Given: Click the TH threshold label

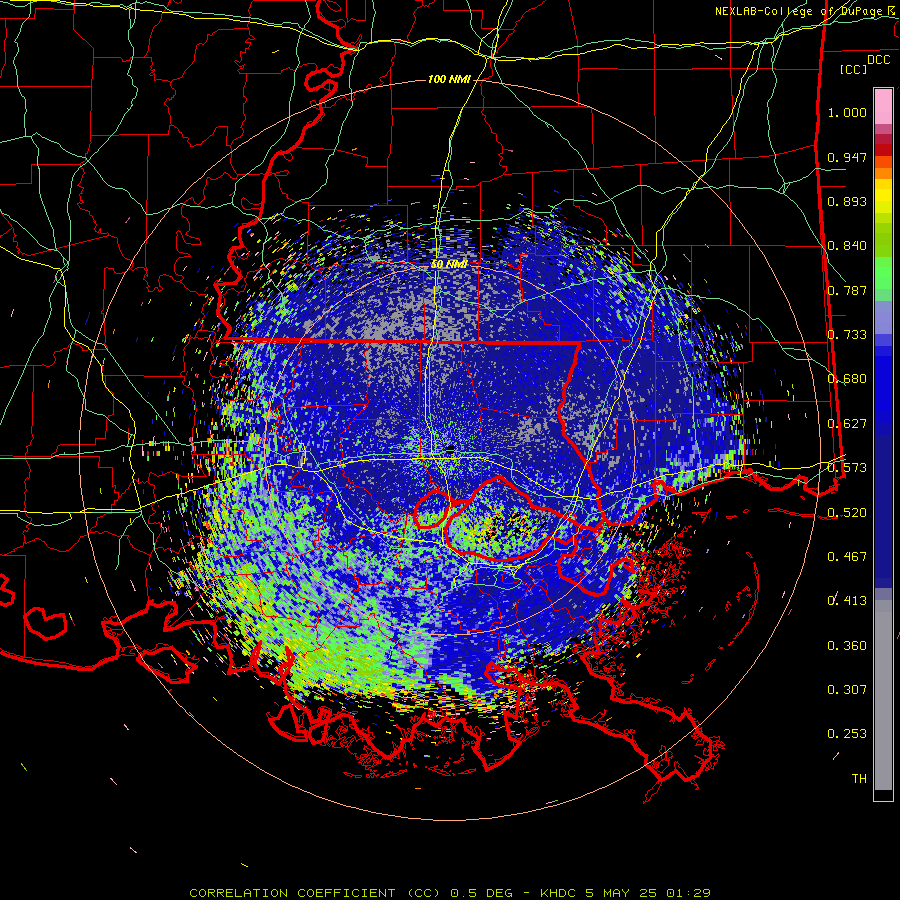Looking at the screenshot, I should [859, 779].
